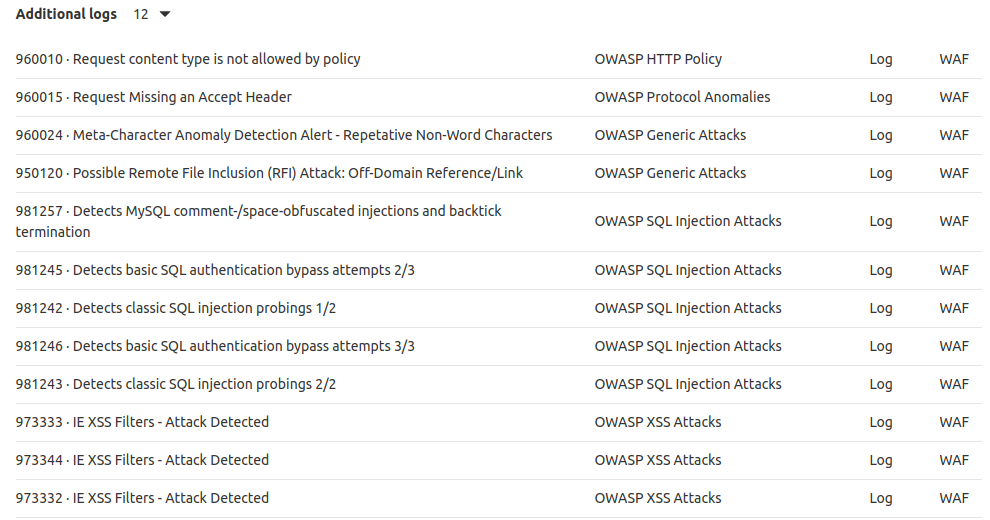
Task: Select rule 950120 Possible Remote File Inclusion
Action: [269, 173]
